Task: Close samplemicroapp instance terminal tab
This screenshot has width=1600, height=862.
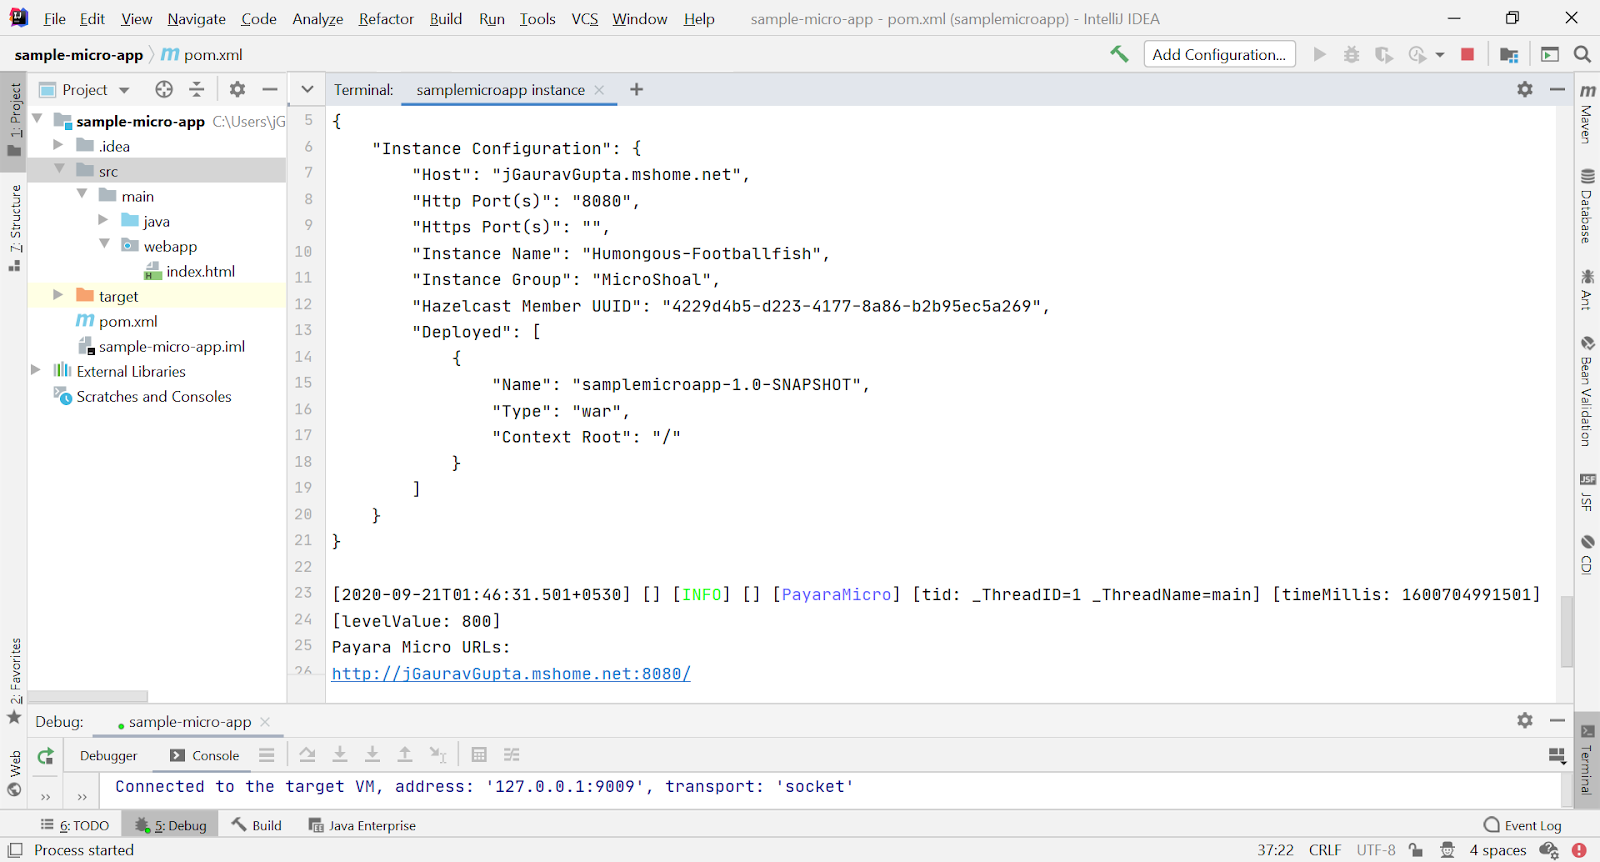Action: (599, 90)
